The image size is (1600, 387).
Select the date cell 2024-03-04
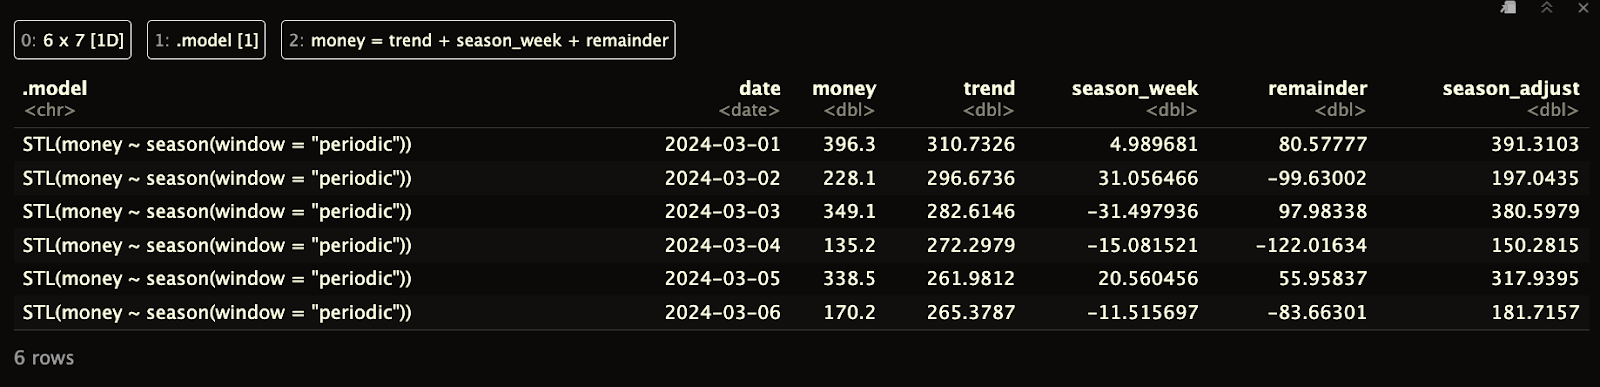point(722,245)
